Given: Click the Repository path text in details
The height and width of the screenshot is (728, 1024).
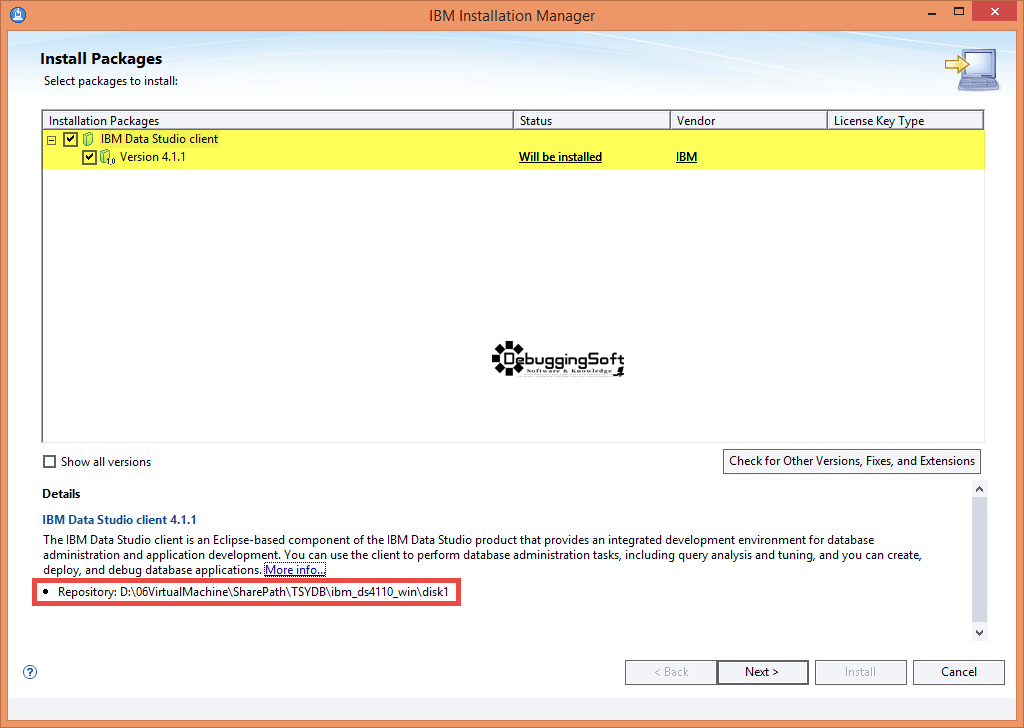Looking at the screenshot, I should (x=253, y=592).
